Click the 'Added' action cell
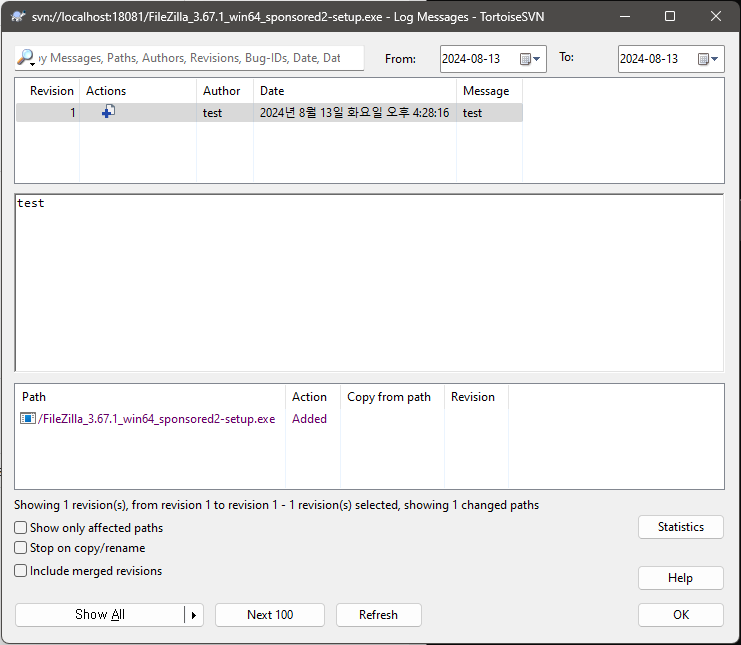 click(310, 419)
